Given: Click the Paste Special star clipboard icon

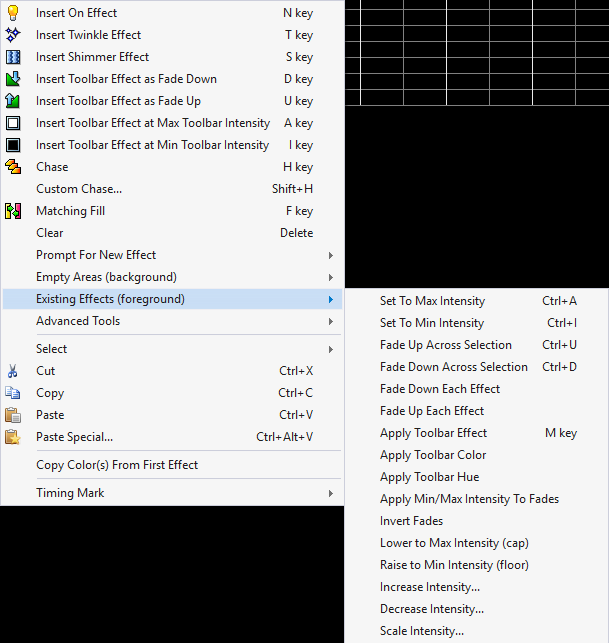Looking at the screenshot, I should click(x=13, y=437).
